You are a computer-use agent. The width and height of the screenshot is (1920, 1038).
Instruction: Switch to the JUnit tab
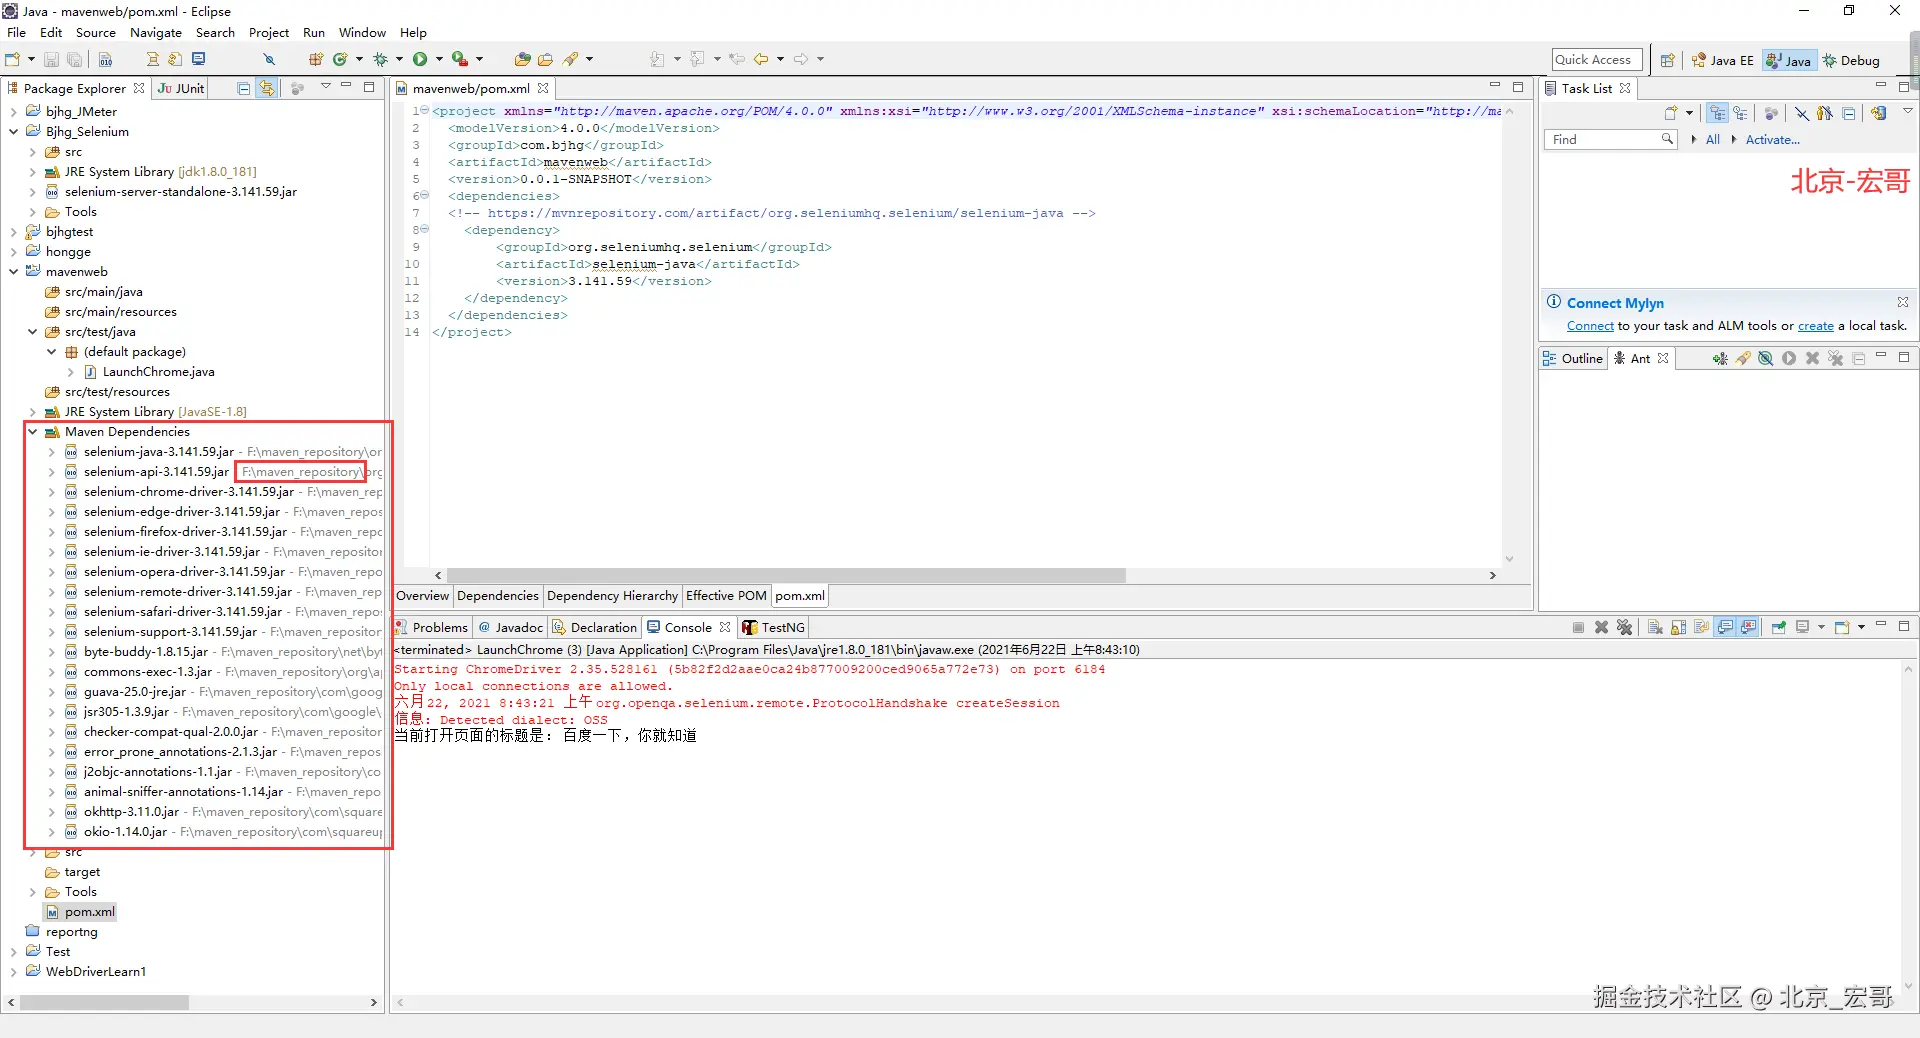pyautogui.click(x=181, y=88)
